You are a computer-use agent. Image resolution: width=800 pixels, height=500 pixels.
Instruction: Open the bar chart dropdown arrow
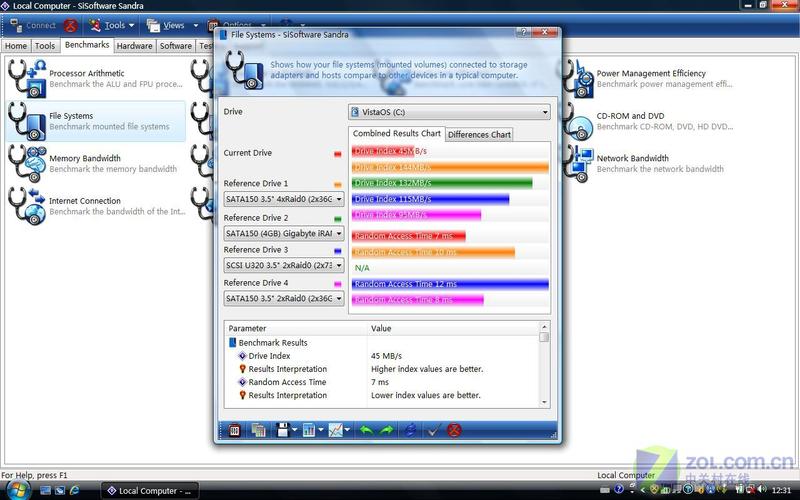pos(320,431)
